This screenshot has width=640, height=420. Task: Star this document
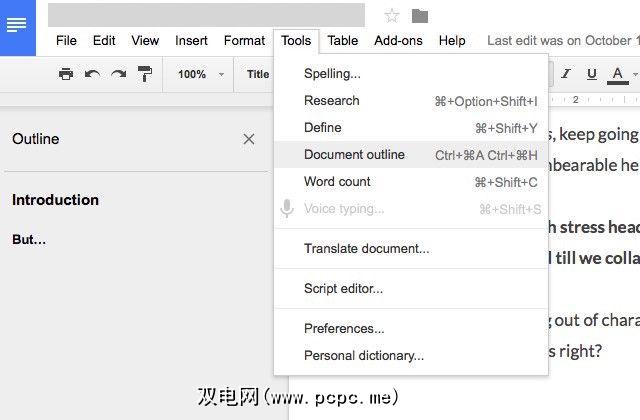[x=392, y=16]
